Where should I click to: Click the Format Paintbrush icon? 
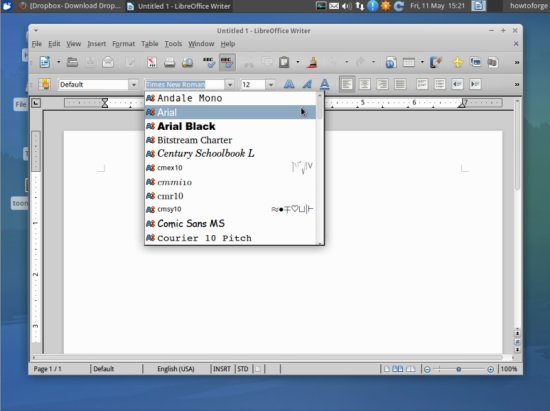[312, 62]
